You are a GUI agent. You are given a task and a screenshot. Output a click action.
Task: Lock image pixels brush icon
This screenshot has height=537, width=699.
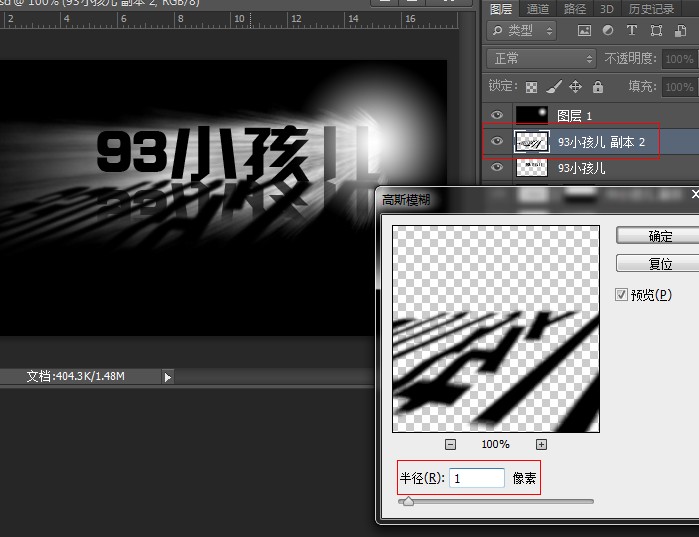(555, 87)
